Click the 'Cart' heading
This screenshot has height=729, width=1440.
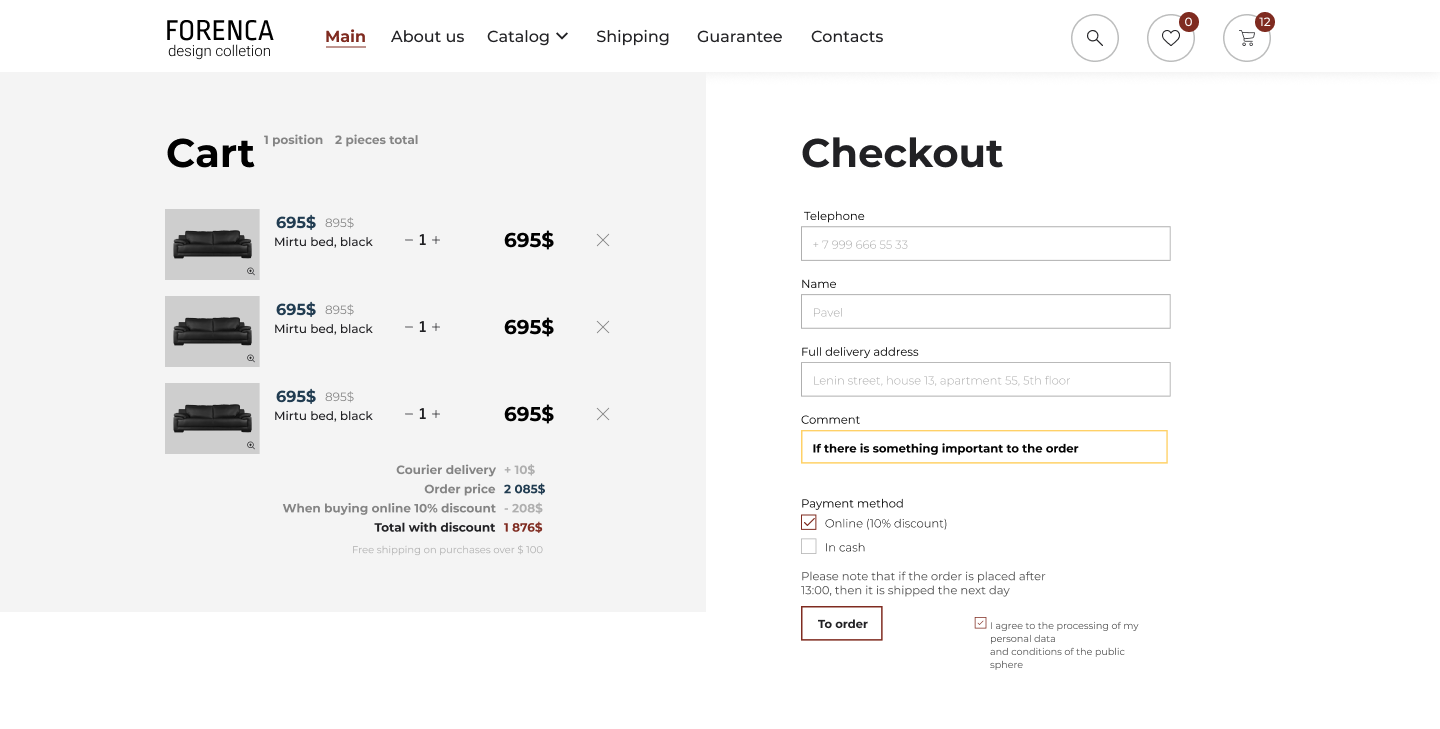pos(210,153)
